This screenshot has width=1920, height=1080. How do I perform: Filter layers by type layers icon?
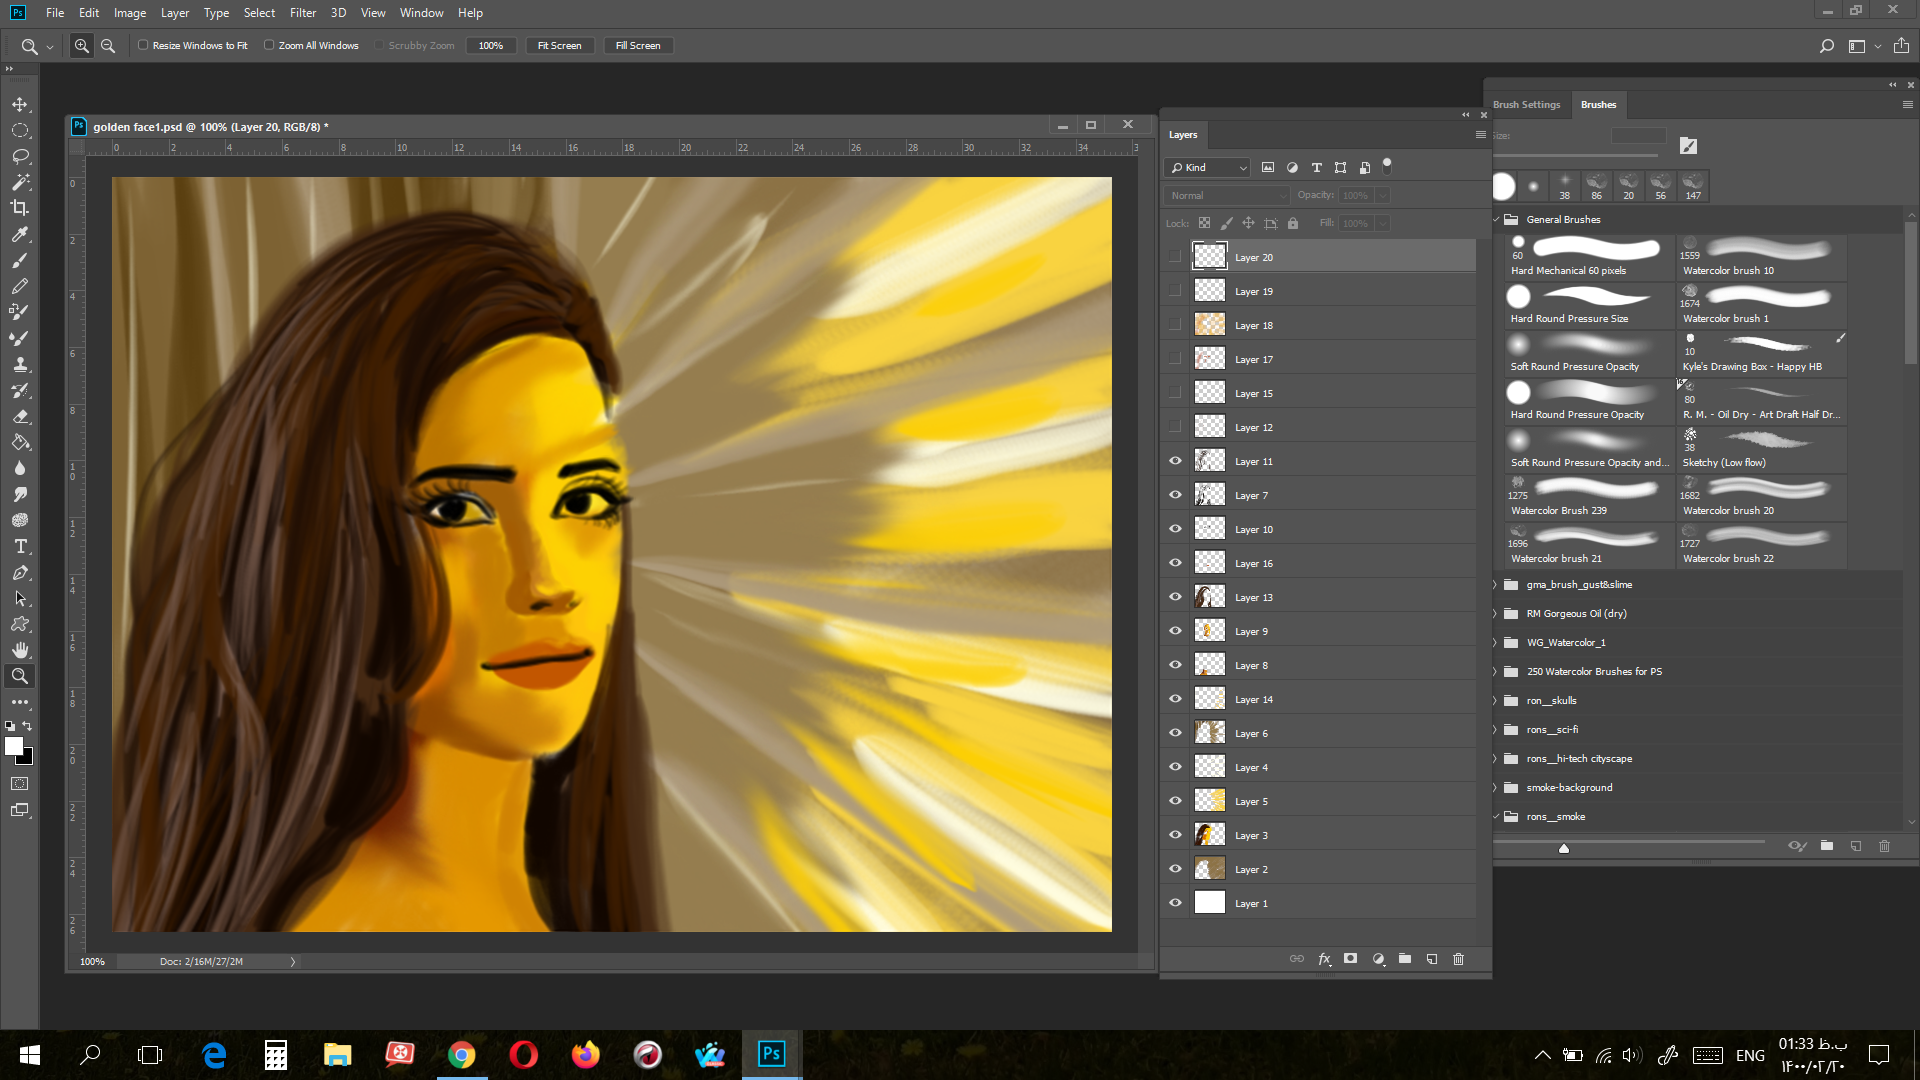point(1316,167)
